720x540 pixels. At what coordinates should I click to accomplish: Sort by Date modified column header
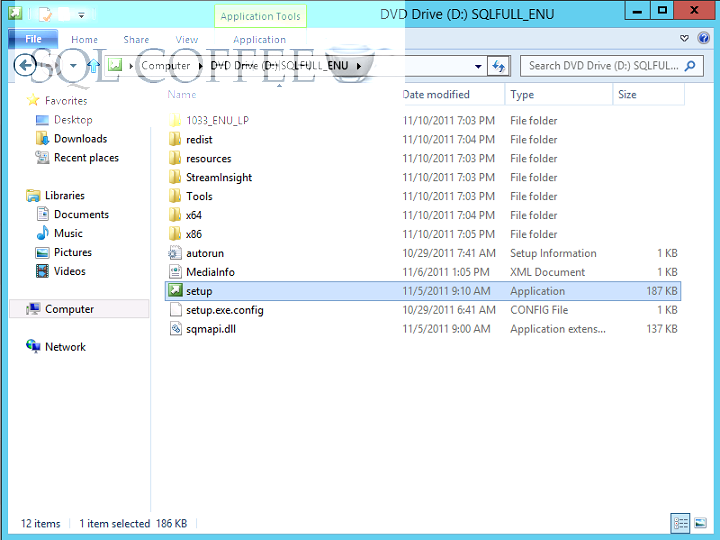tap(436, 95)
